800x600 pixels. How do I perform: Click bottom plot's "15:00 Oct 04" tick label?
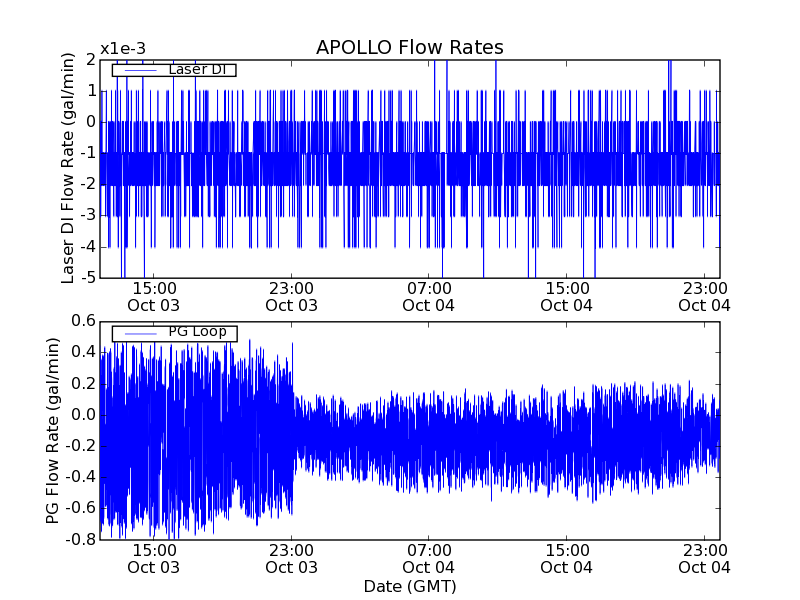pyautogui.click(x=567, y=559)
